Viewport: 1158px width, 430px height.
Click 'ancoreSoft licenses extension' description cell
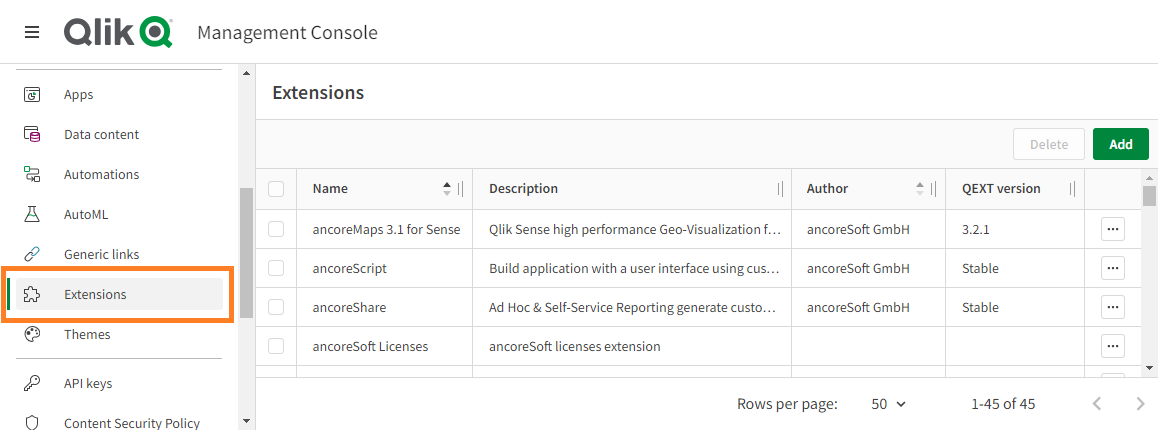coord(575,347)
